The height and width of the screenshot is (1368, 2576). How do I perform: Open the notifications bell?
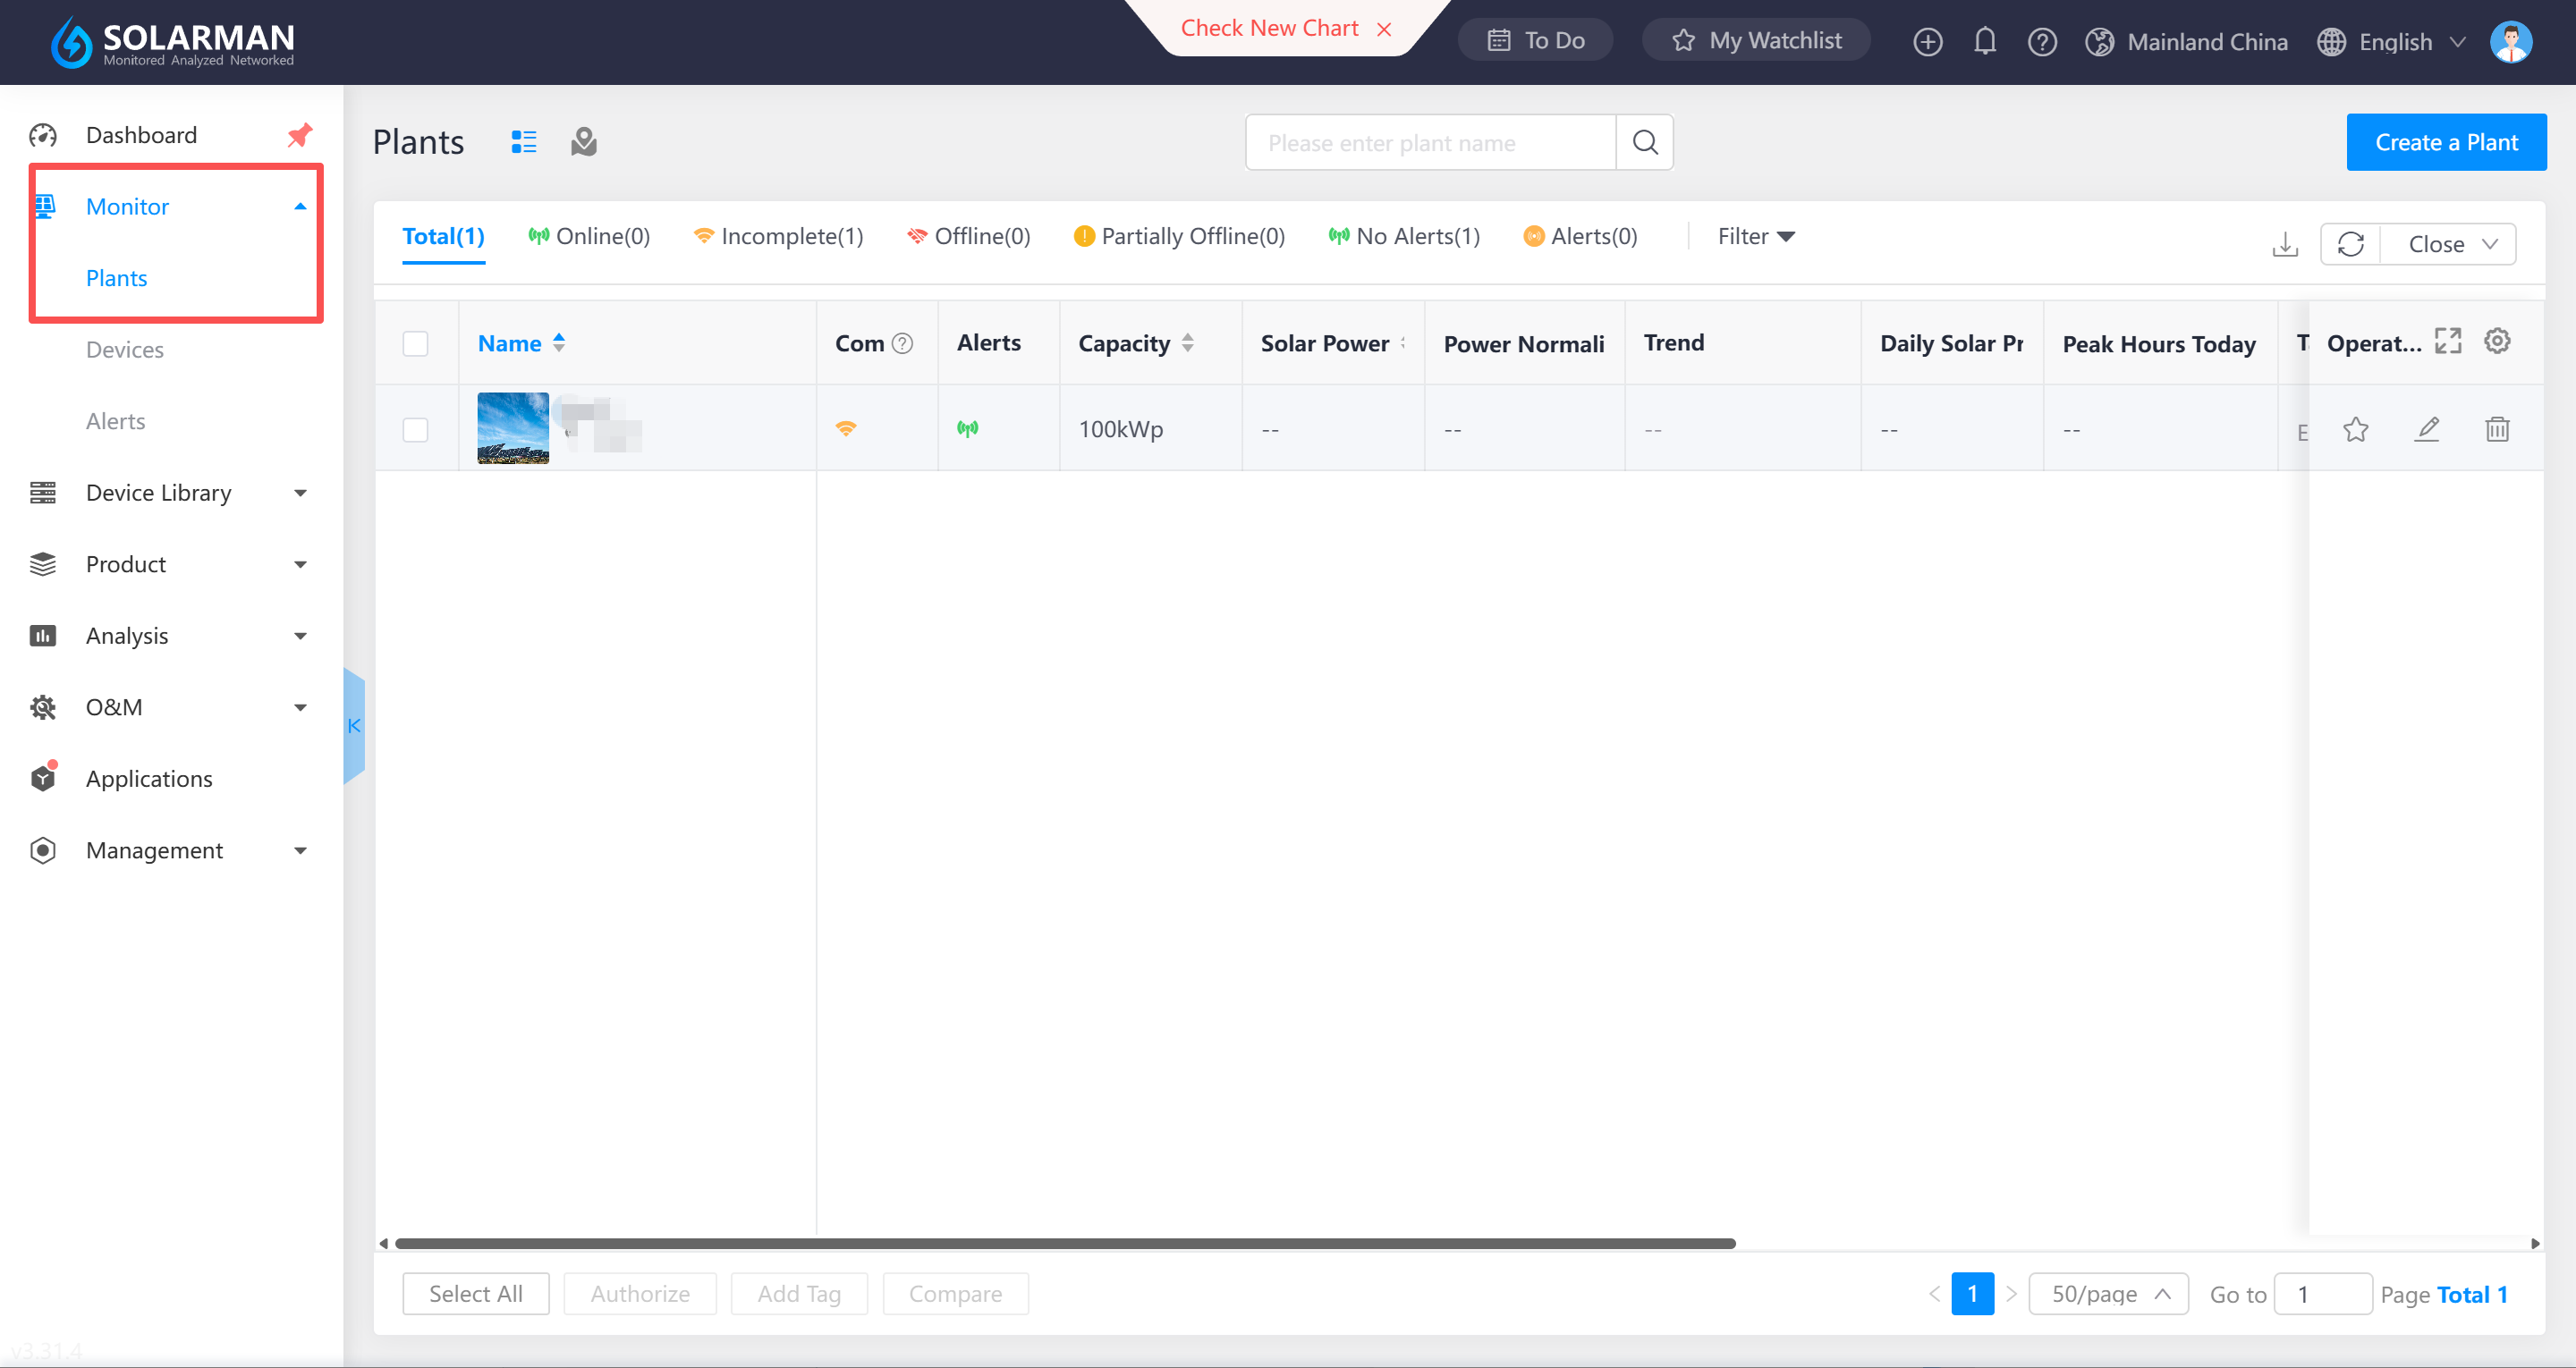(1984, 41)
